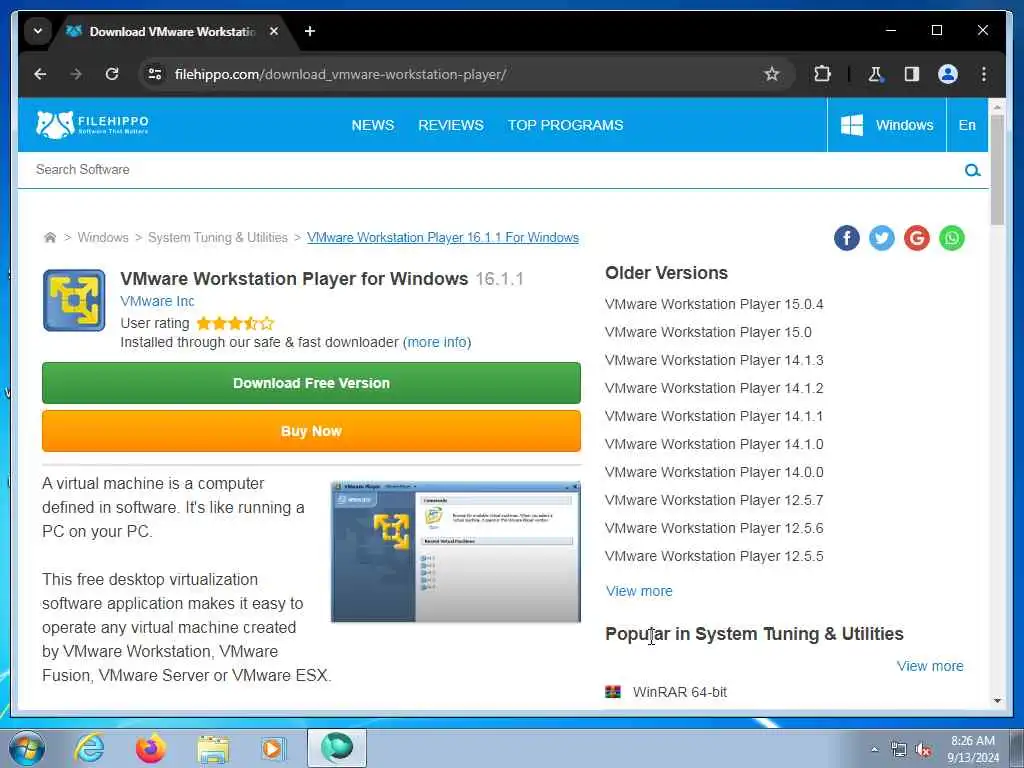This screenshot has height=768, width=1024.
Task: Click the Download Free Version button
Action: (312, 383)
